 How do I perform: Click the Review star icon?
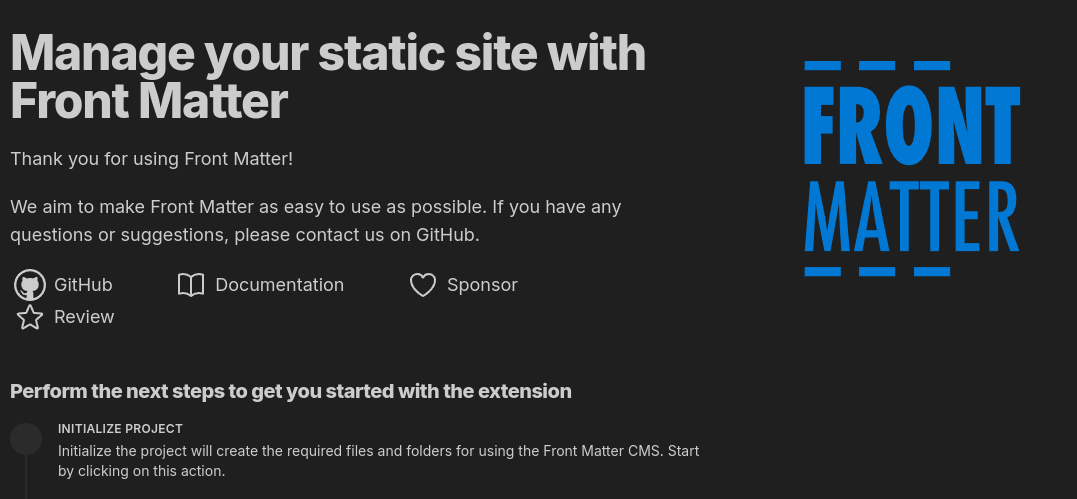pos(30,317)
